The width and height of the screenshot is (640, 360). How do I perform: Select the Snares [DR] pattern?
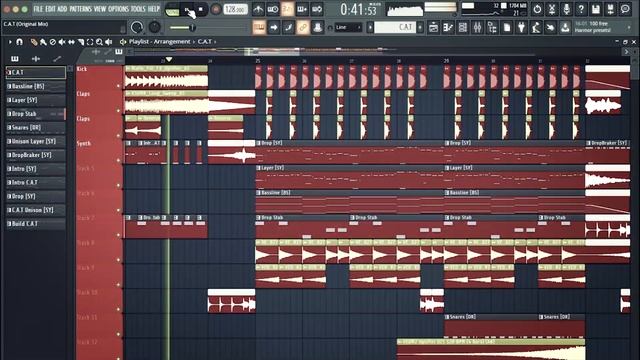tap(36, 127)
